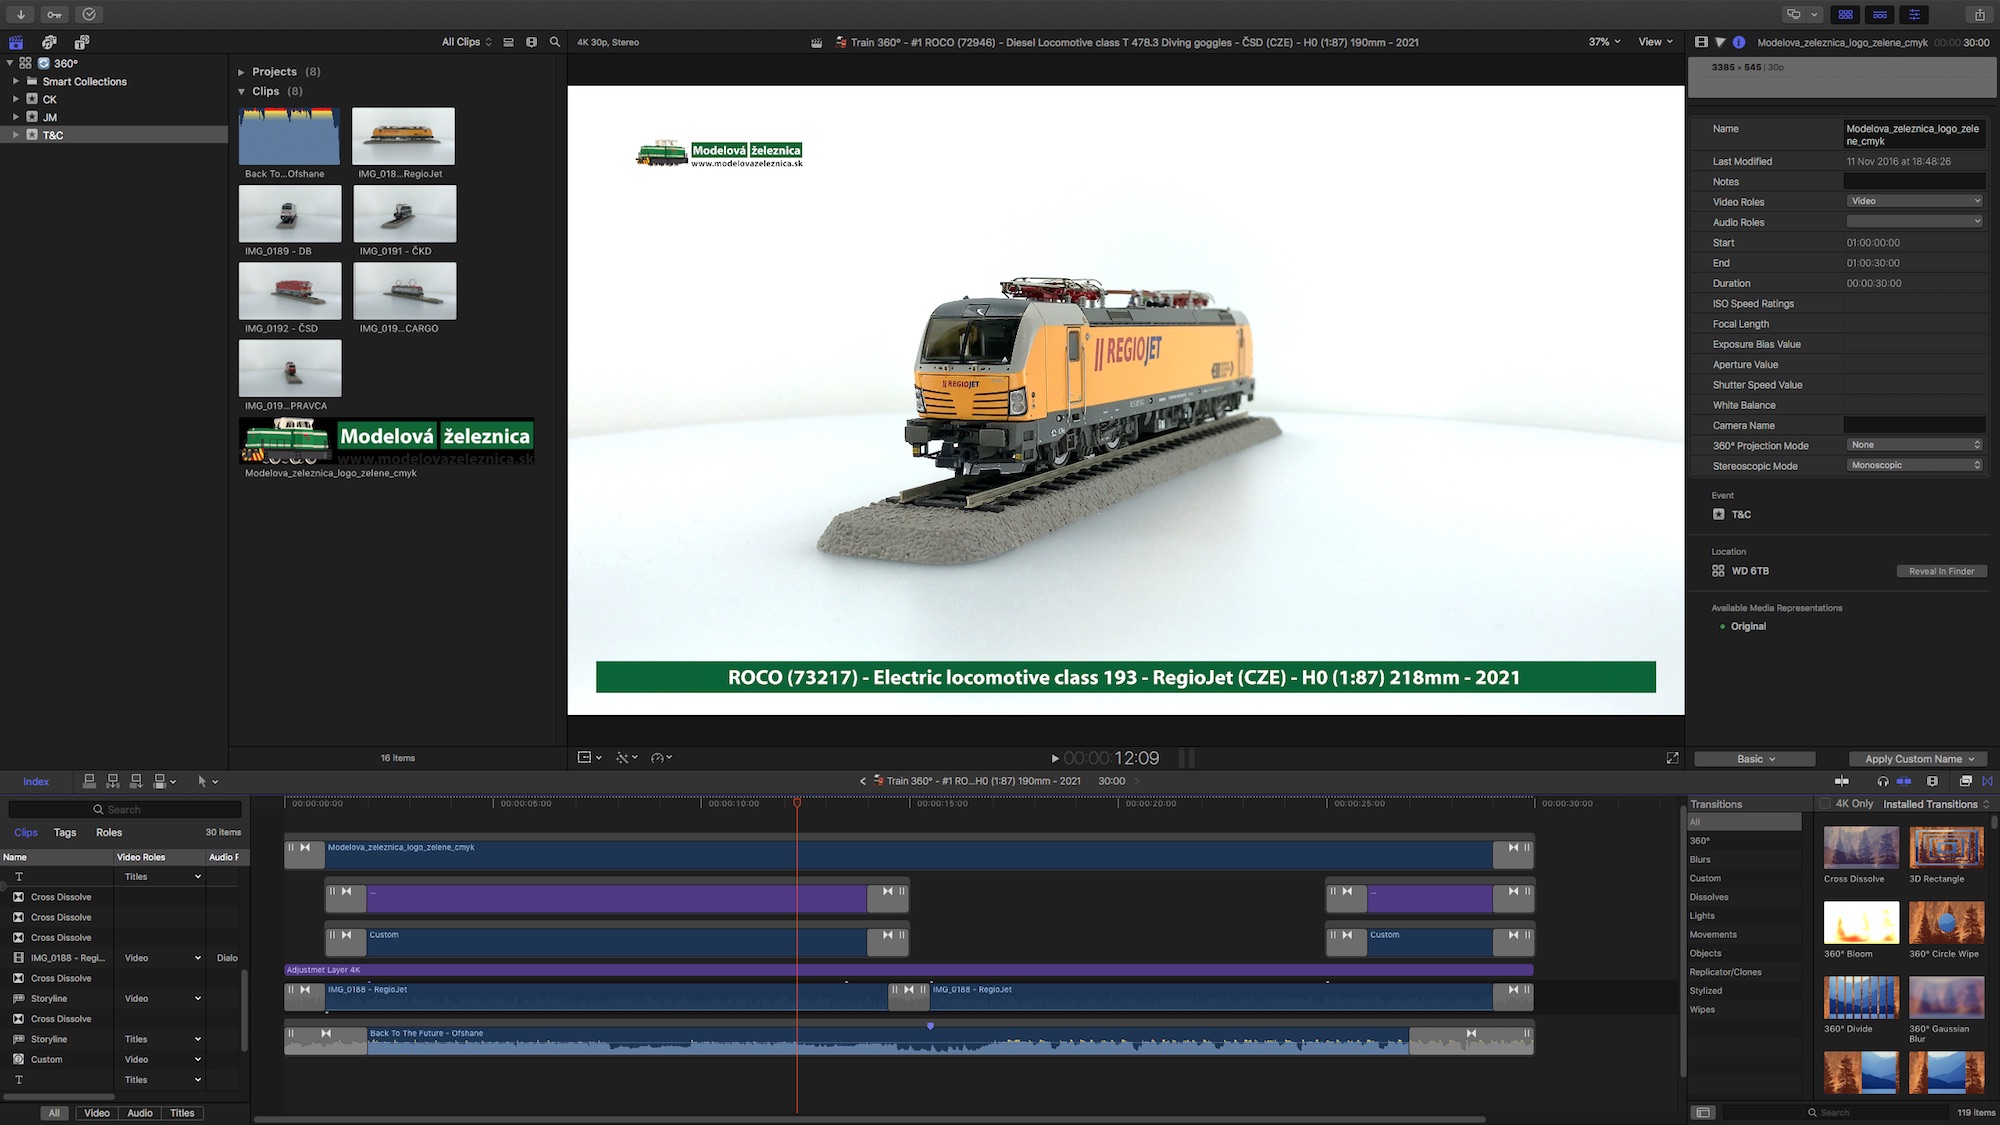
Task: Show or hide the browser
Action: point(1846,14)
